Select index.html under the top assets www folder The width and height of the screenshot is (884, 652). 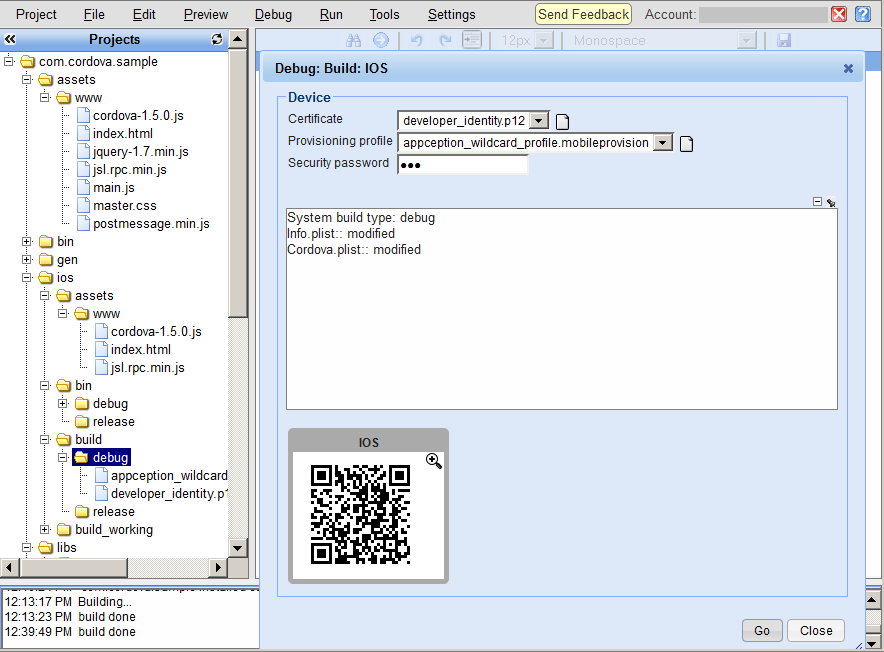(x=123, y=134)
